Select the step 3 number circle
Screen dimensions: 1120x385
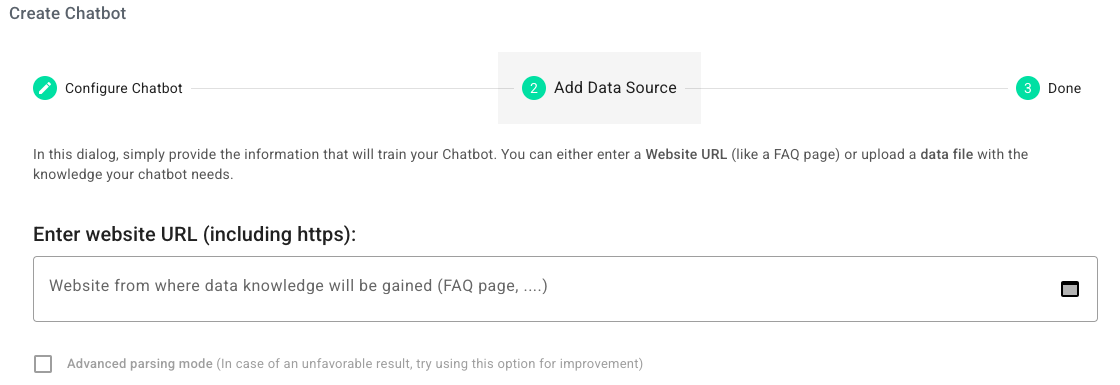point(1028,89)
